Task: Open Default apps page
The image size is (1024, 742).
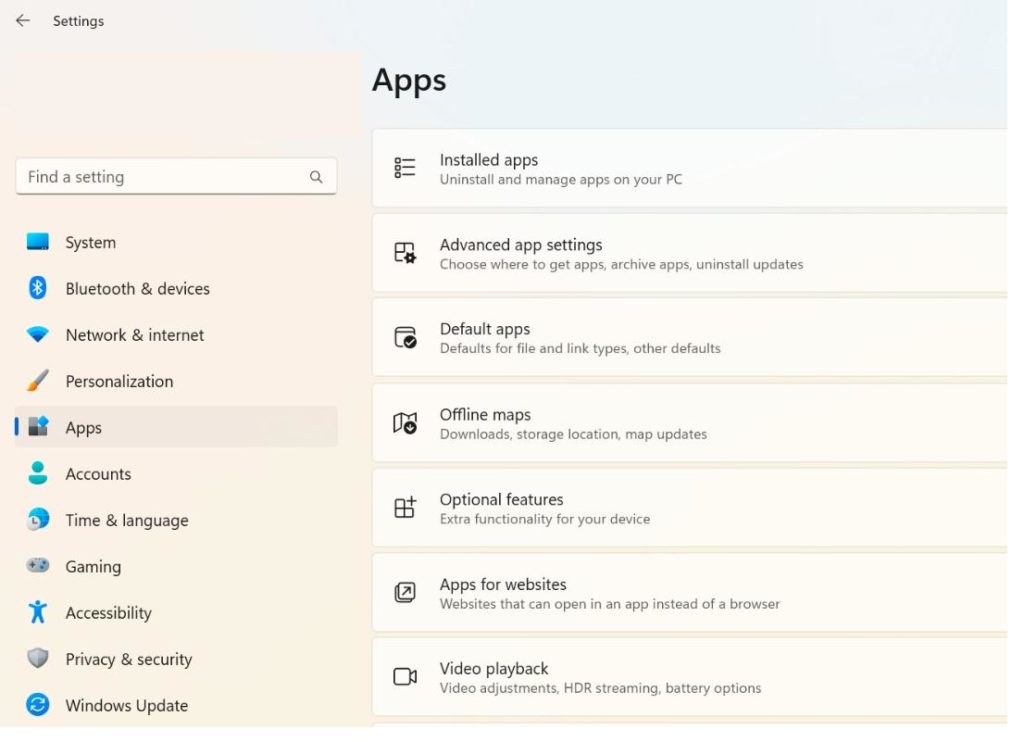Action: pyautogui.click(x=580, y=338)
